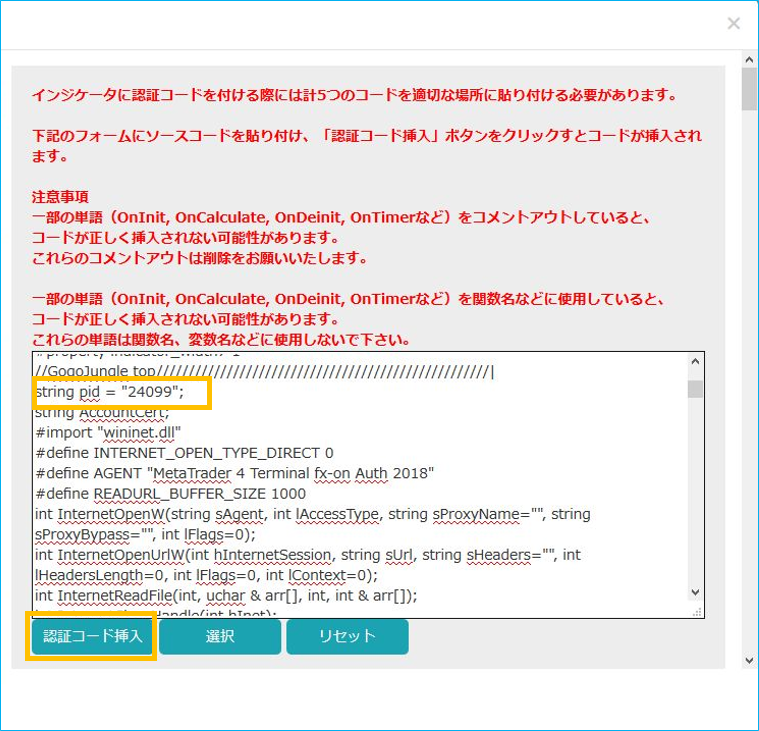This screenshot has height=731, width=759.
Task: Click the line これらのコメントアウトは削除をお願いいたします
Action: tap(199, 258)
